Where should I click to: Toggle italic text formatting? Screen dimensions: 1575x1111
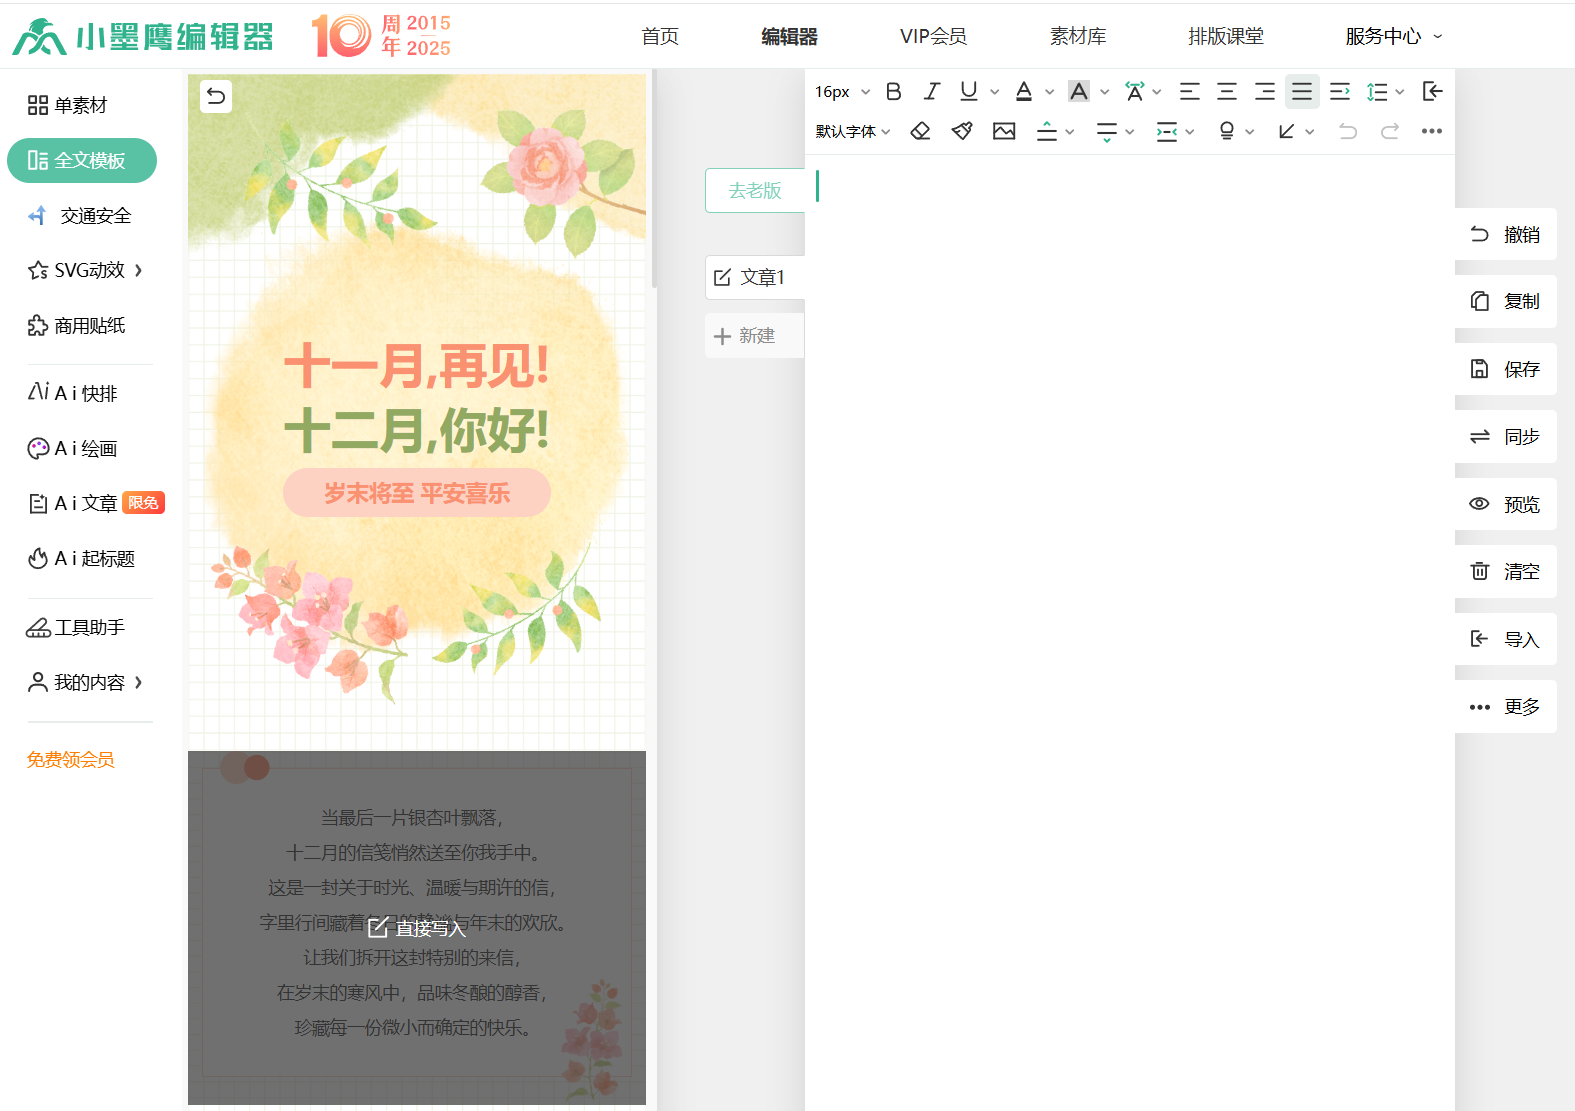pos(931,92)
